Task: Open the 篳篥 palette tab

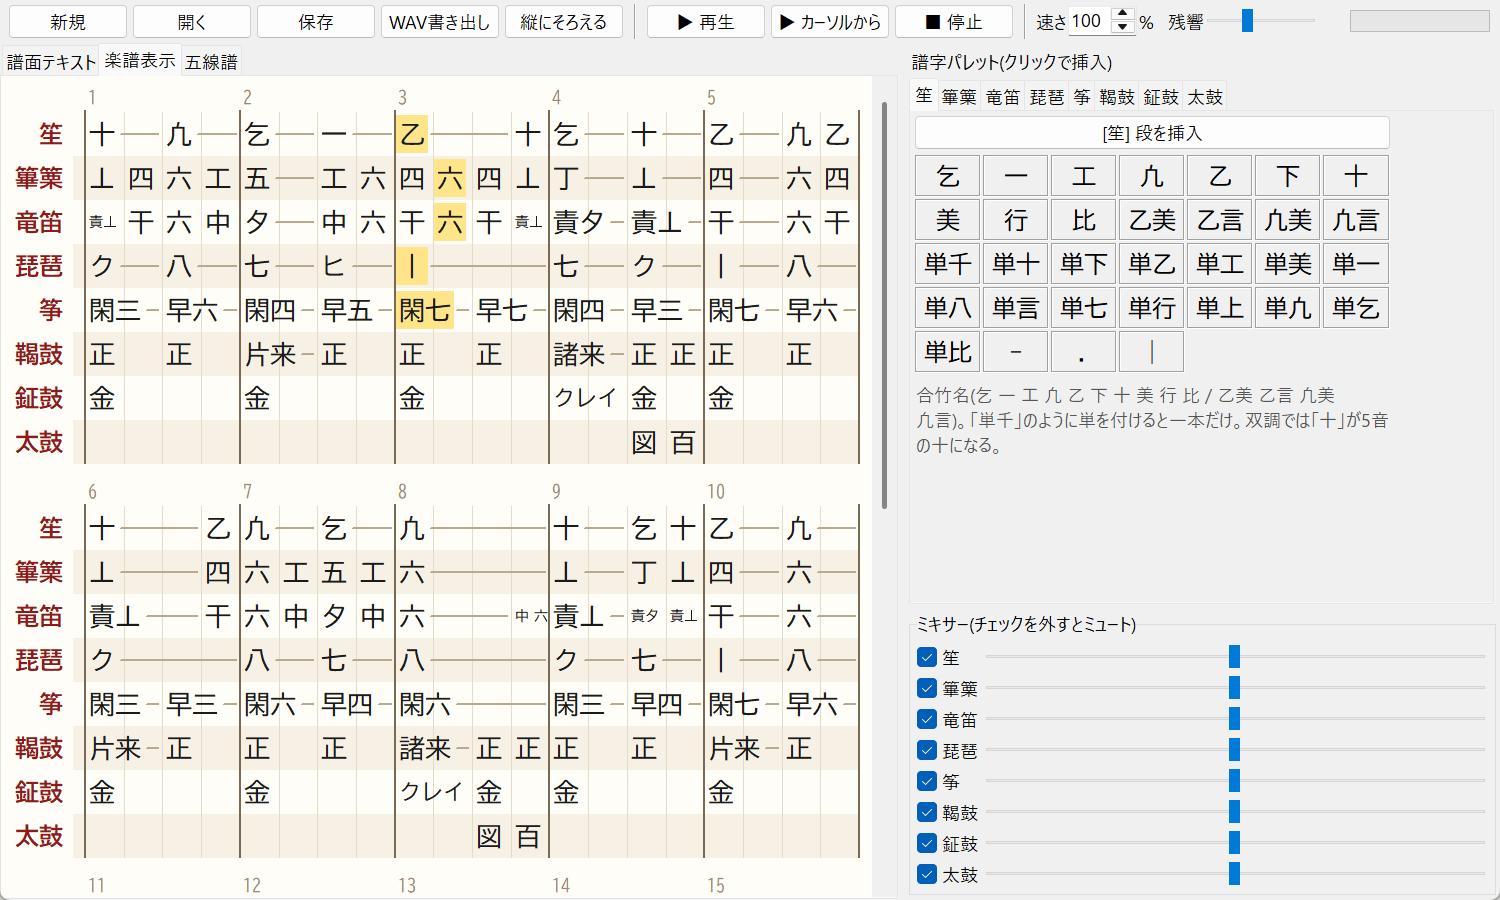Action: [x=959, y=97]
